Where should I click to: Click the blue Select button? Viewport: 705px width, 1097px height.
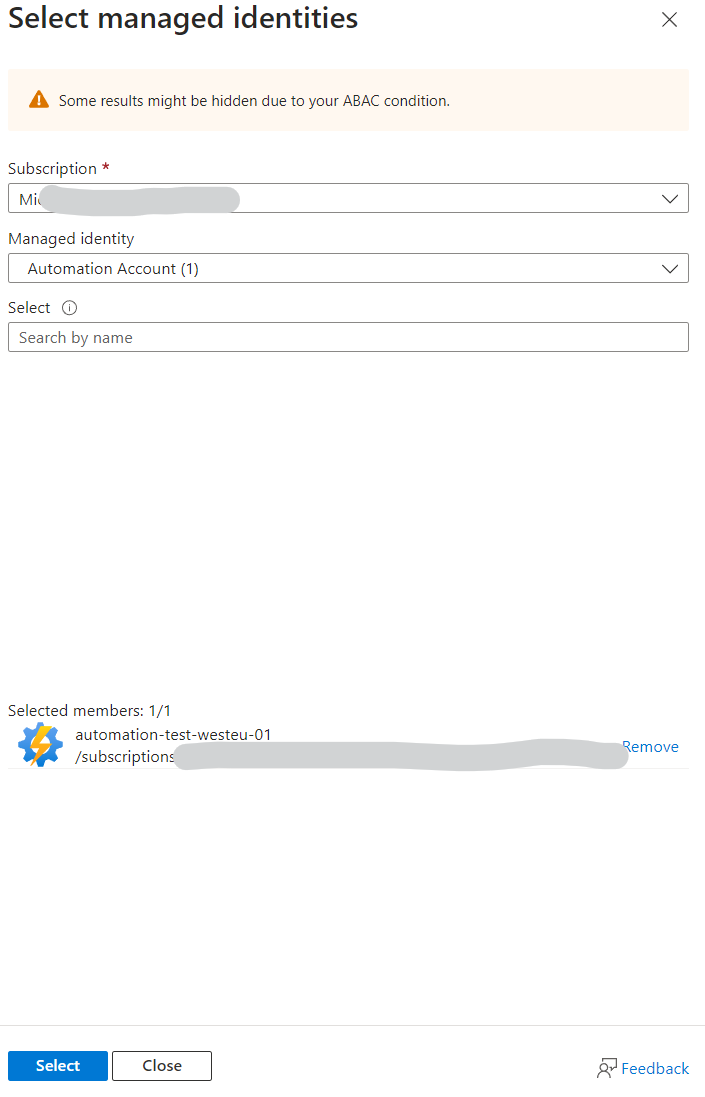tap(58, 1066)
